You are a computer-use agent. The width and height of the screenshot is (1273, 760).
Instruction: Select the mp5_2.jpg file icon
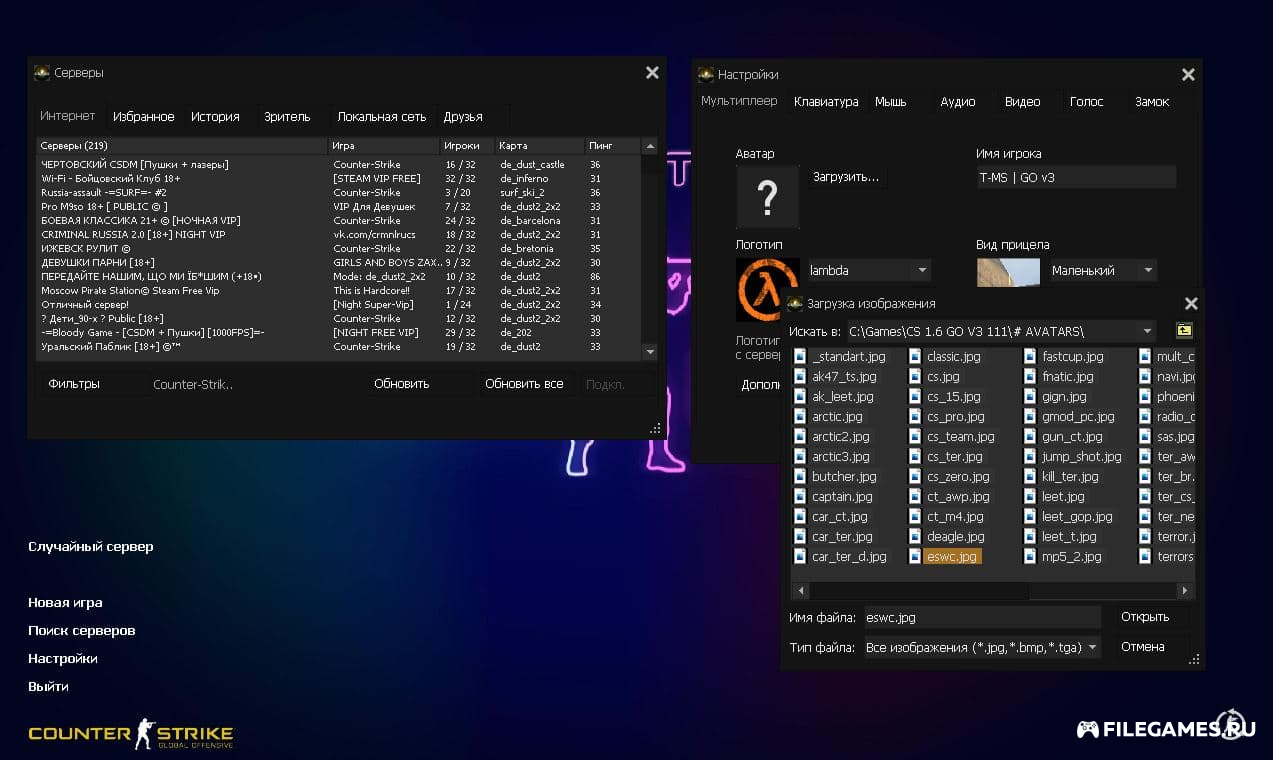click(1030, 556)
